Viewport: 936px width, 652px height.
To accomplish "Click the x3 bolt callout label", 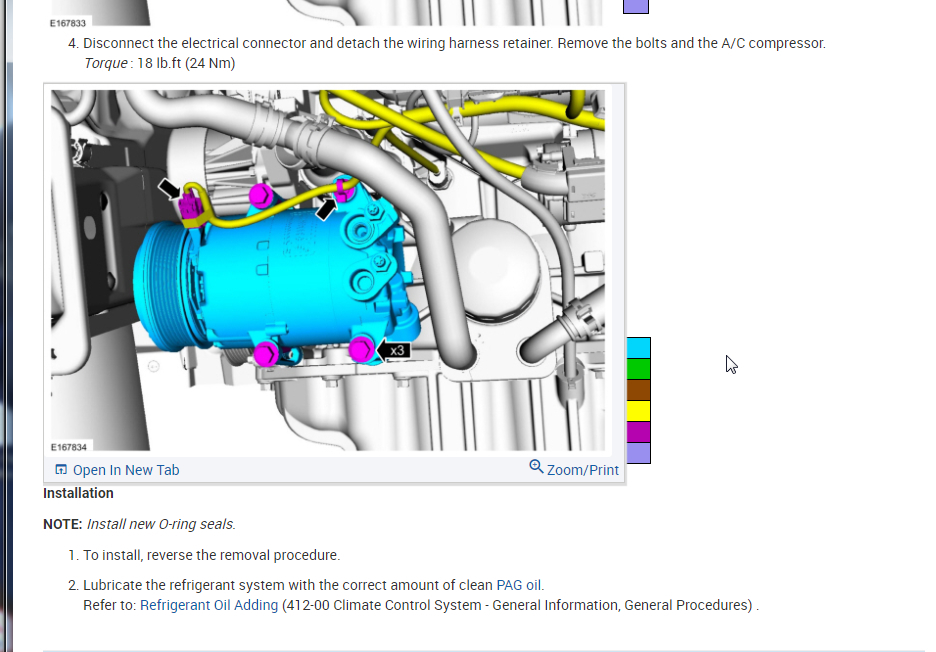I will [396, 350].
